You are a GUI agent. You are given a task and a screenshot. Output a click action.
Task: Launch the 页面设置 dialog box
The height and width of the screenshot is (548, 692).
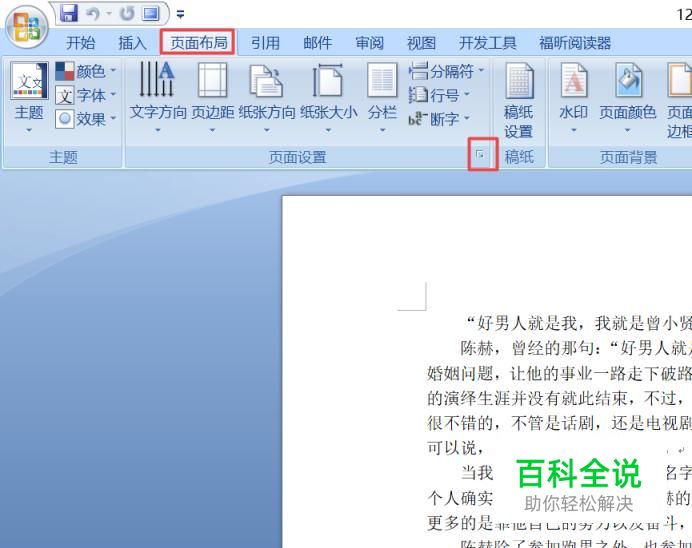[x=480, y=155]
